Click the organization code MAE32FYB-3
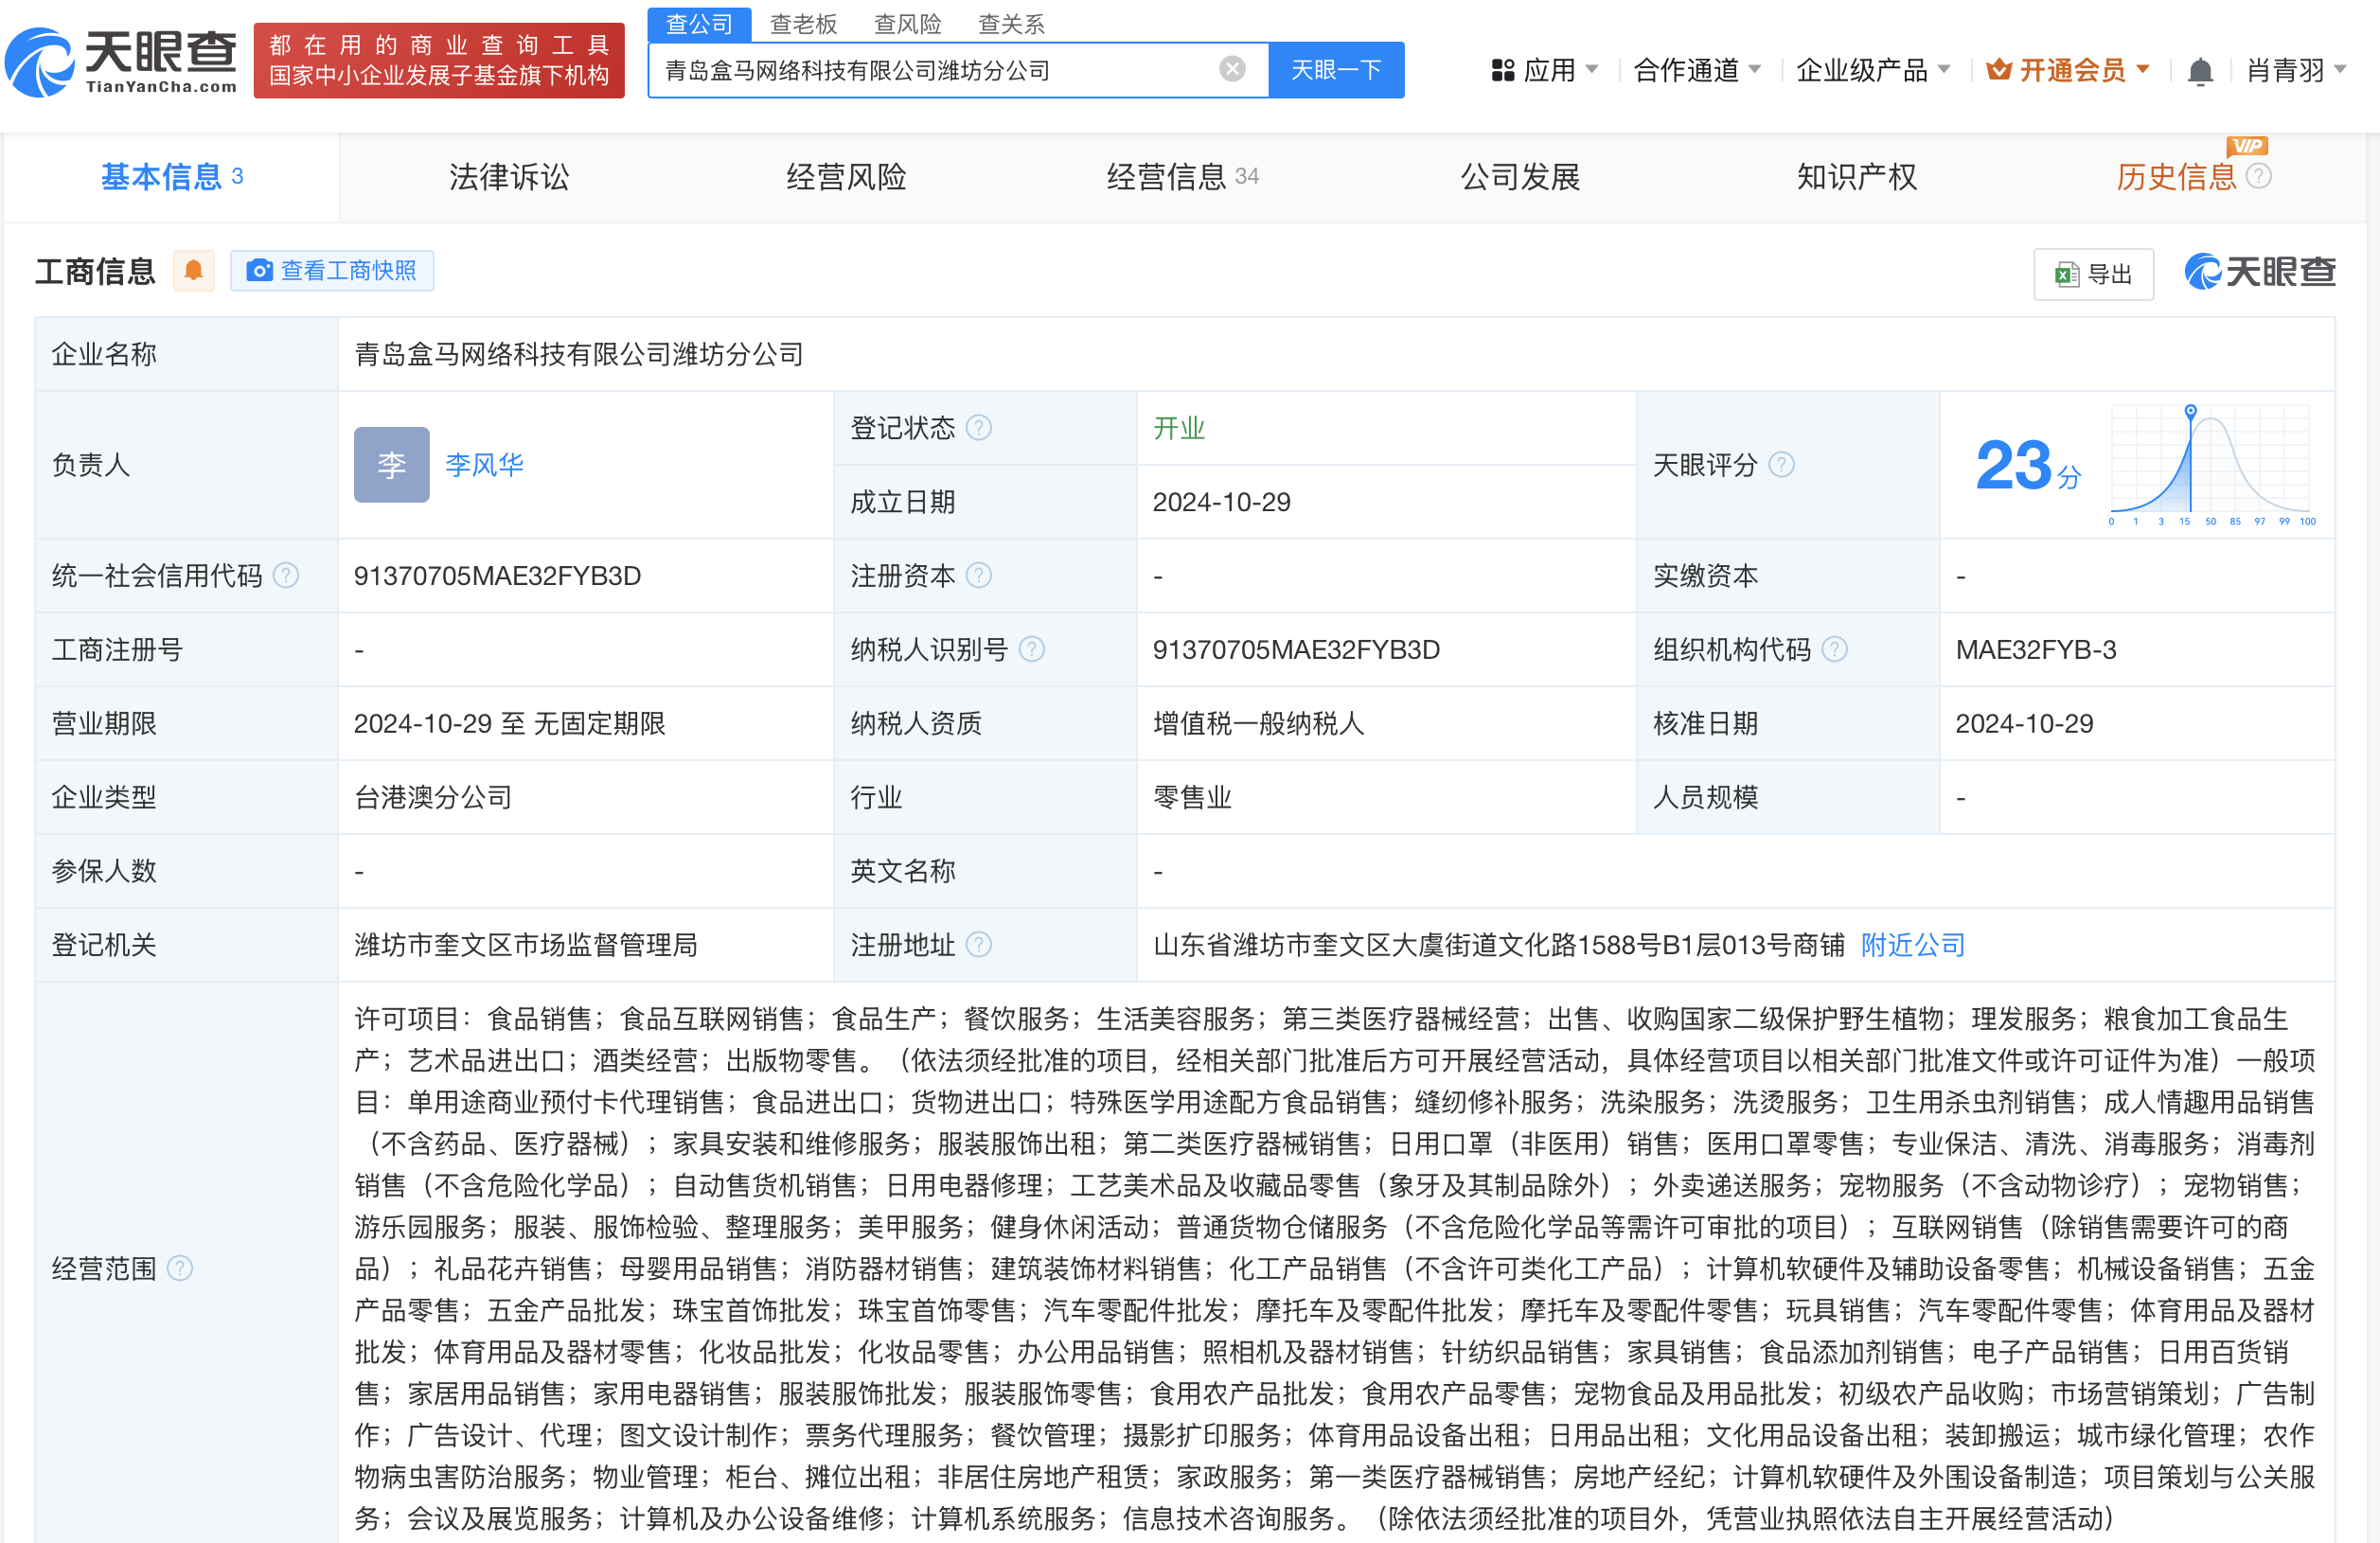Screen dimensions: 2380x1543 [x=2036, y=649]
